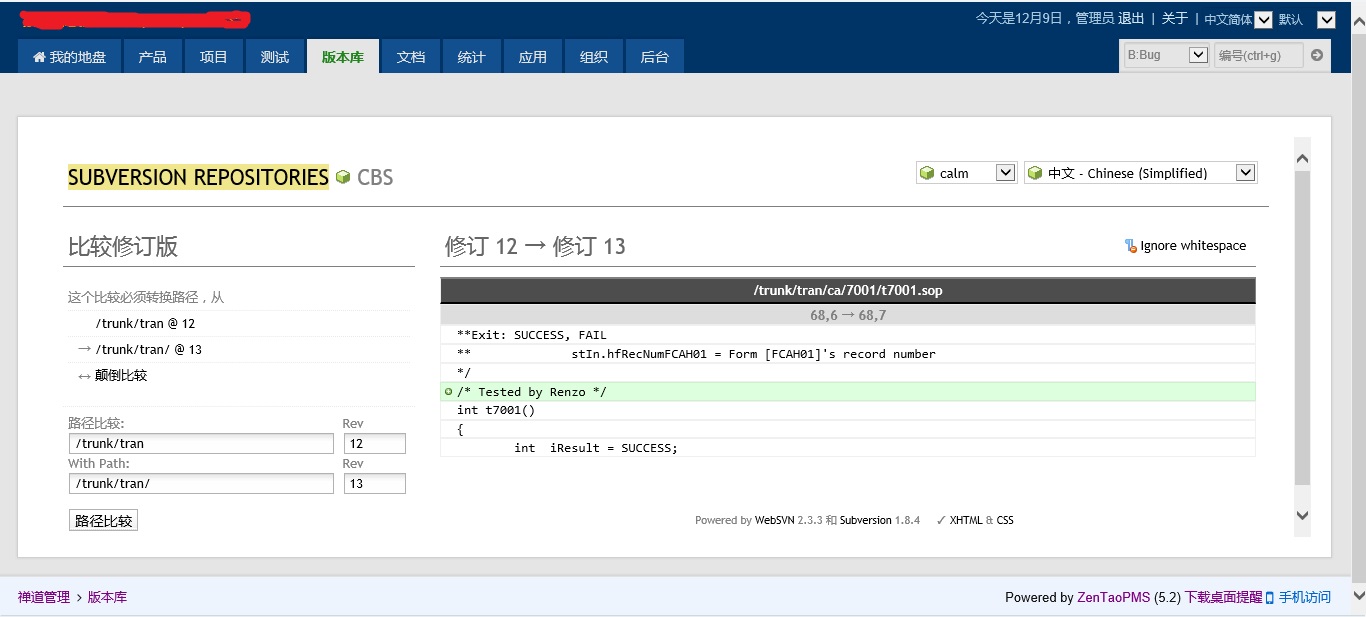Open the 应用 tab
The width and height of the screenshot is (1366, 617).
[x=533, y=57]
